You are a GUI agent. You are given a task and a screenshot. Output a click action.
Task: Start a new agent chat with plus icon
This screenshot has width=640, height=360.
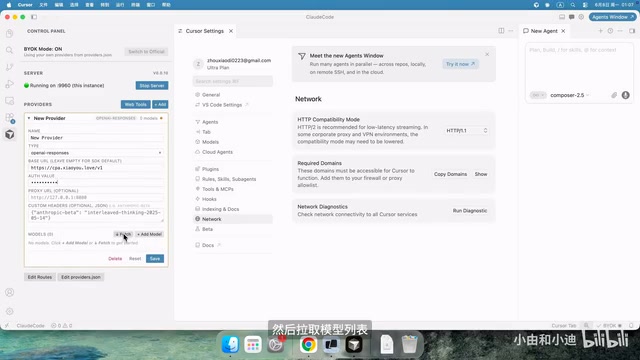[x=600, y=31]
